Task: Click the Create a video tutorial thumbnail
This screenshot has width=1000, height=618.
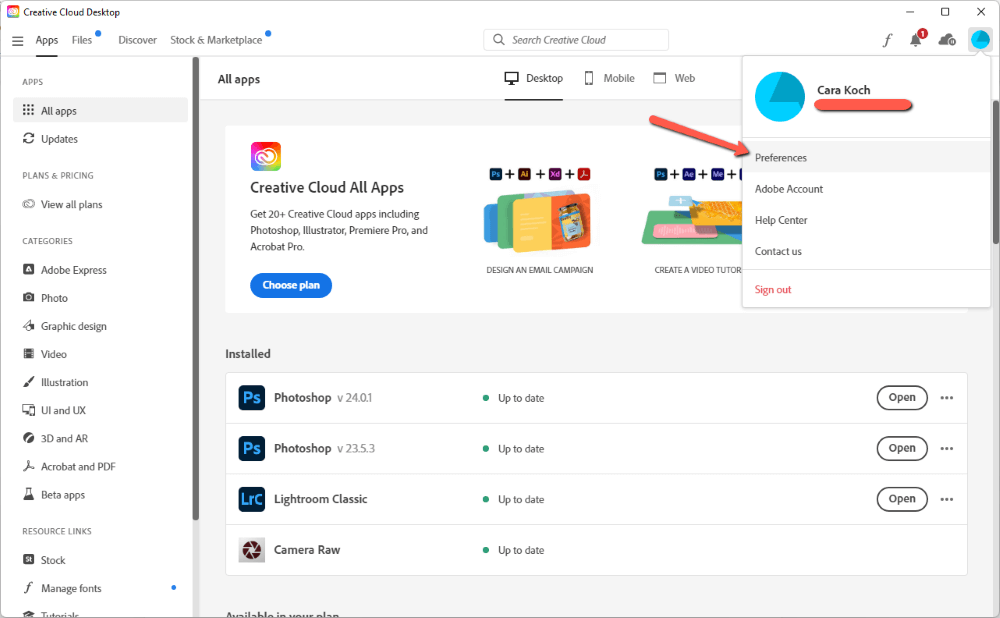Action: [x=693, y=221]
